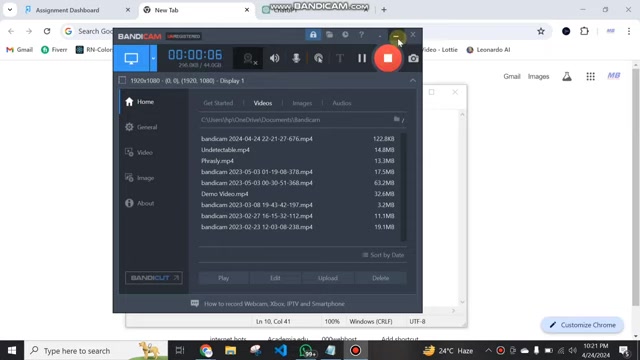Click the Delete button
Screen dimensions: 640x360
pos(380,278)
